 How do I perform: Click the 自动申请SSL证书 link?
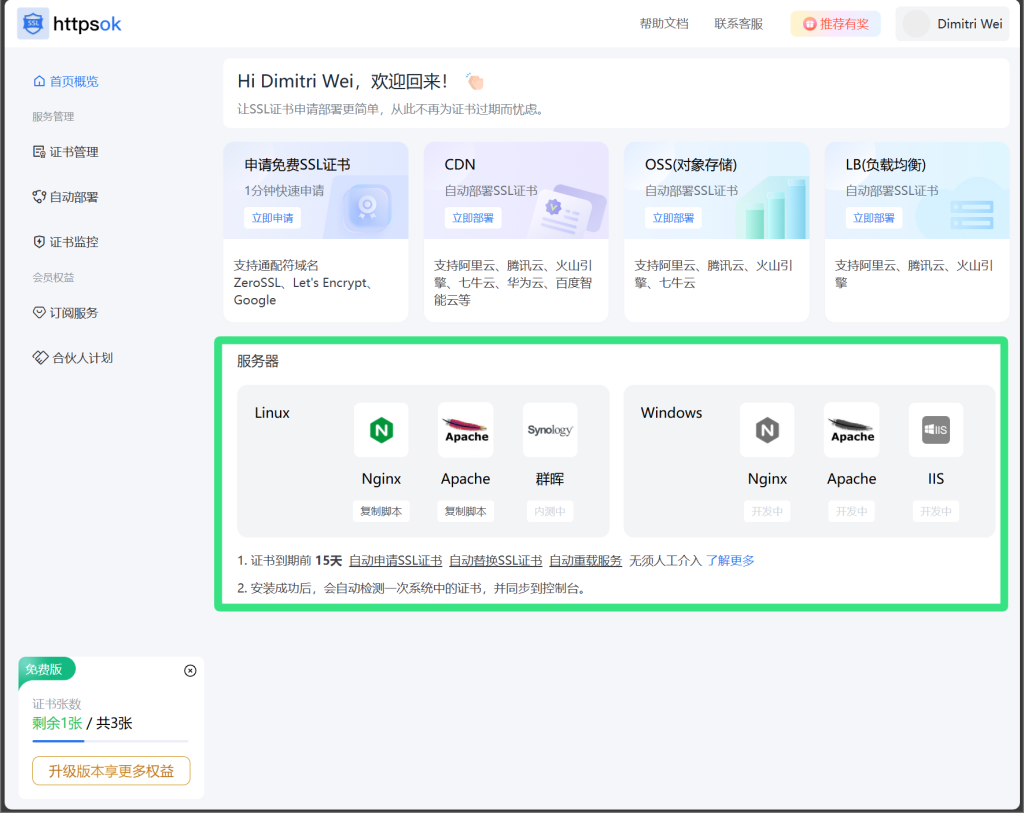point(396,560)
